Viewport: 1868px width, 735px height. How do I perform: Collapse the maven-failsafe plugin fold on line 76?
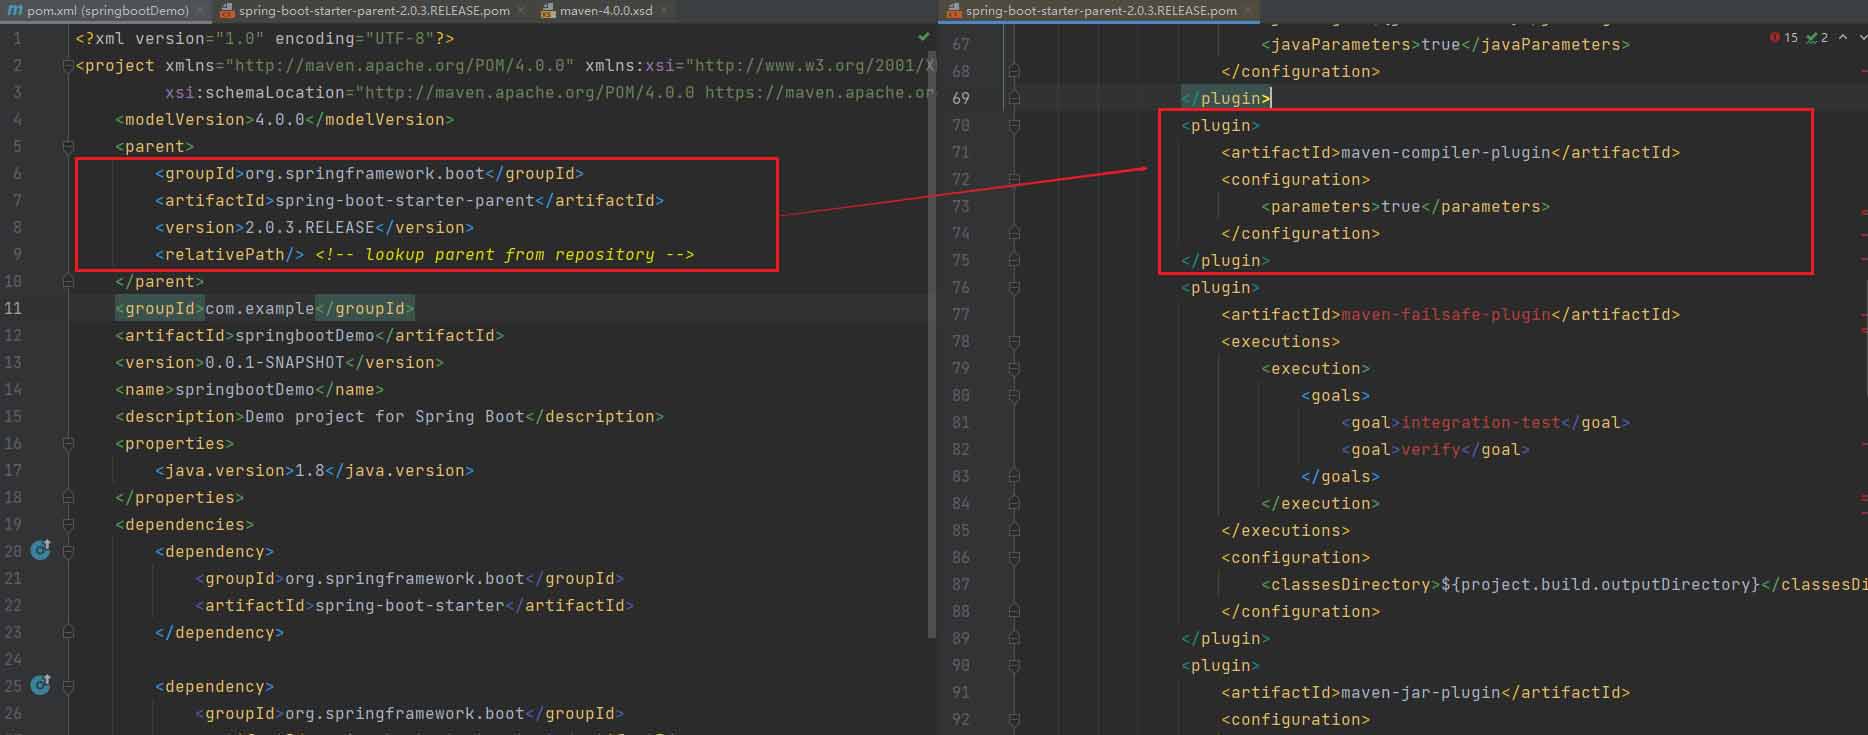pyautogui.click(x=1014, y=287)
